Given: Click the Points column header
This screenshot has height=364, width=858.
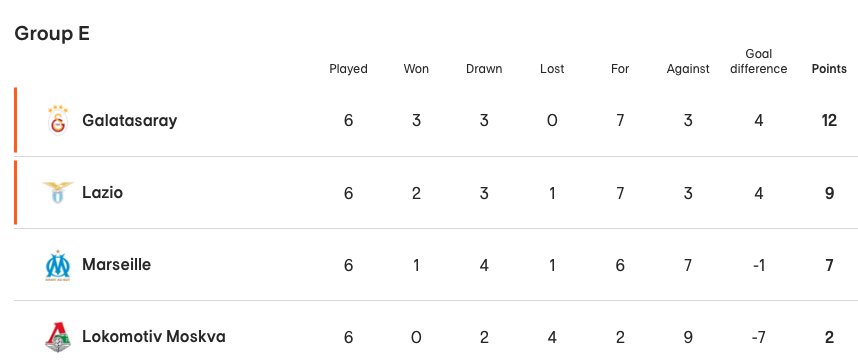Looking at the screenshot, I should tap(829, 69).
